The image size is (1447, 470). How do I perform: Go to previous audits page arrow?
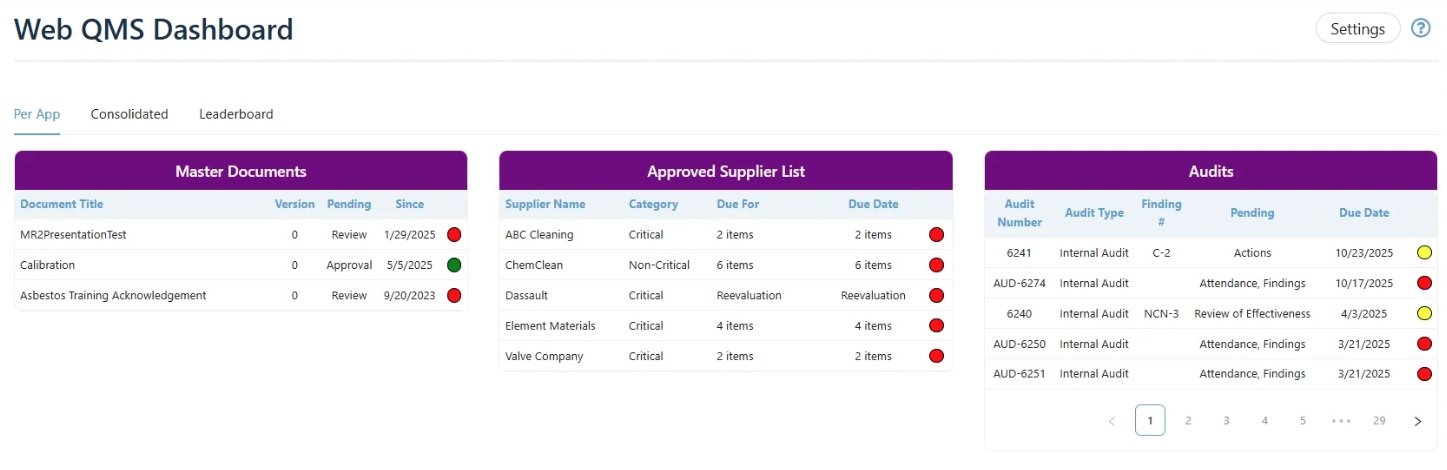[x=1112, y=421]
